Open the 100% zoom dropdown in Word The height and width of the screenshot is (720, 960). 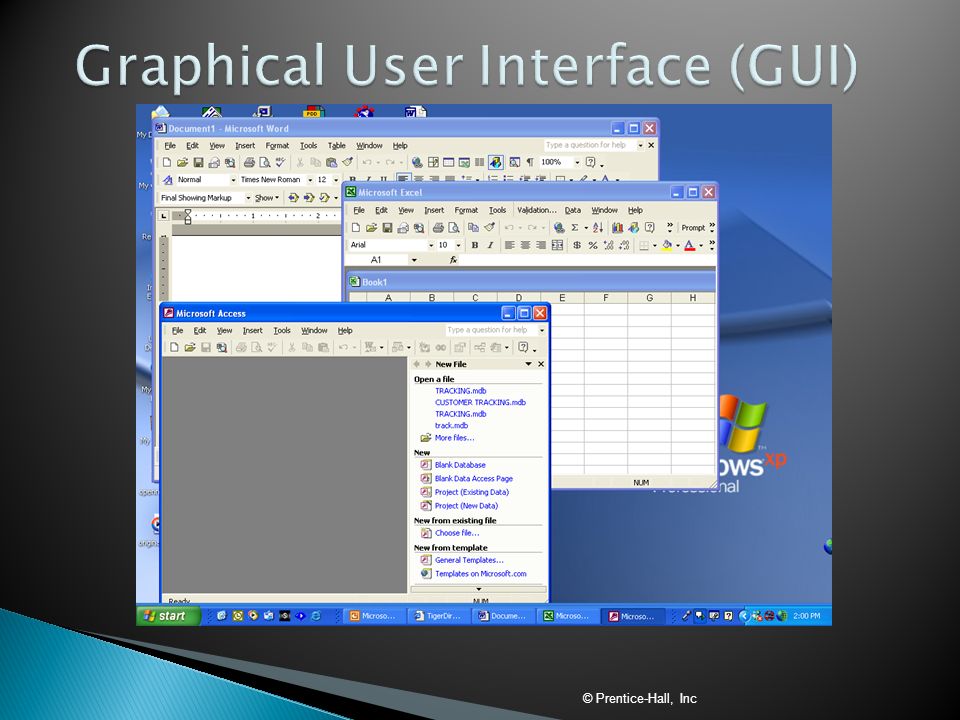point(577,162)
